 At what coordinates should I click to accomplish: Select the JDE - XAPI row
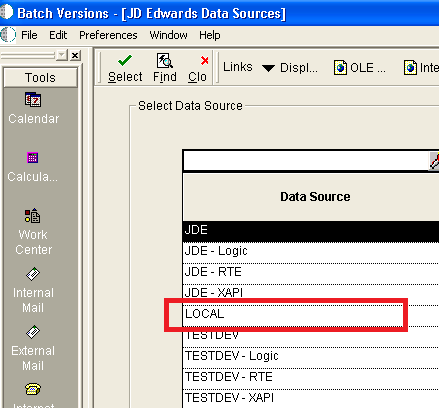click(x=311, y=292)
